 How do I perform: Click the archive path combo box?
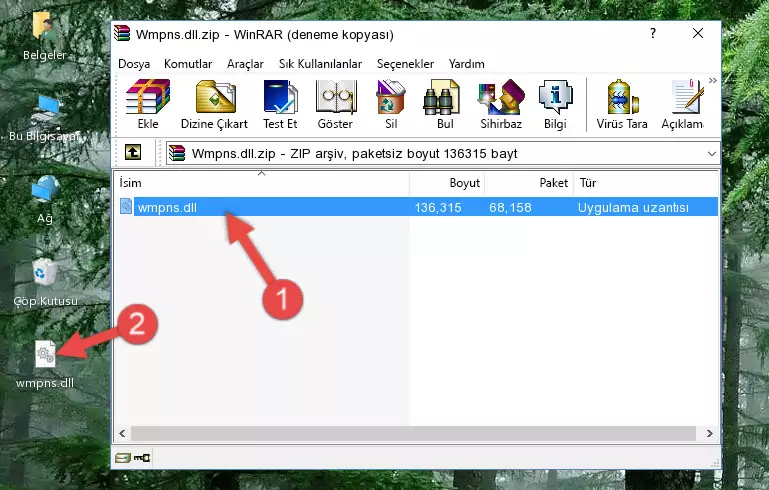(x=443, y=154)
